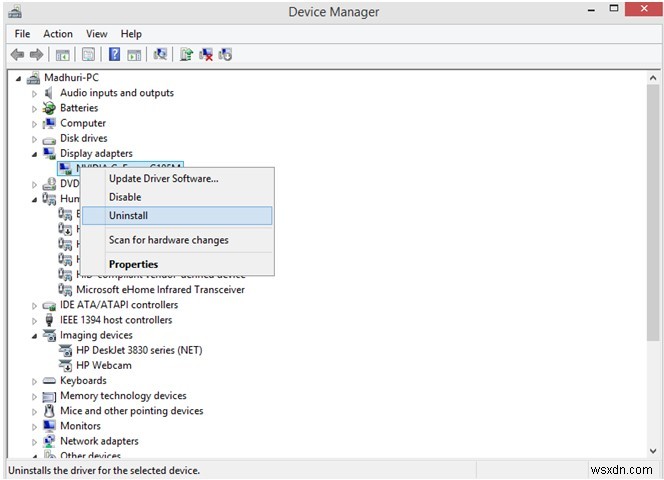Click Scan for hardware changes toolbar icon

click(160, 54)
